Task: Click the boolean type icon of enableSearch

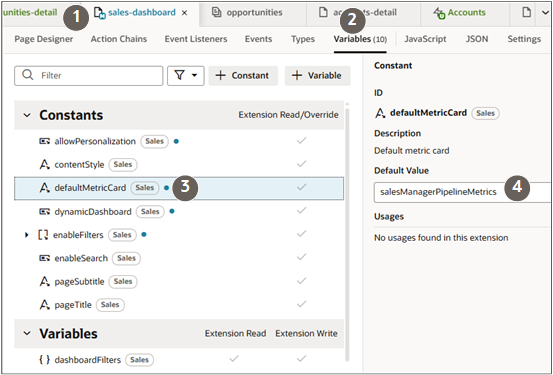Action: (x=44, y=258)
